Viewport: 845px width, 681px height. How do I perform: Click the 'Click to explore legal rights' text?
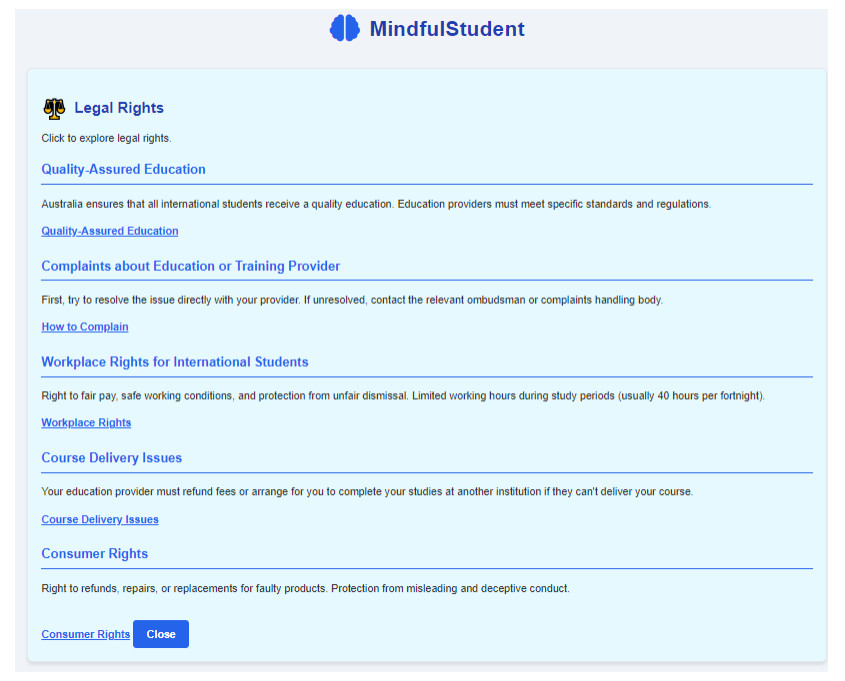pyautogui.click(x=106, y=138)
